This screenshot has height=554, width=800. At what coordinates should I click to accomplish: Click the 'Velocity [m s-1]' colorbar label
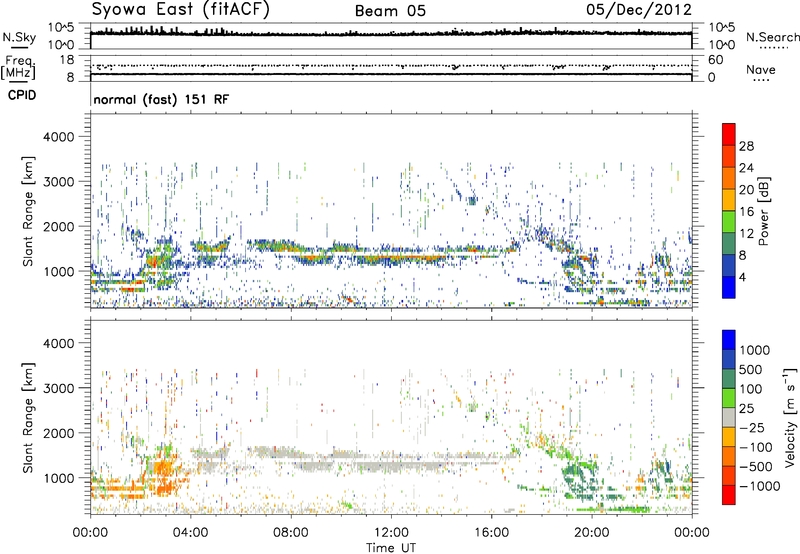[789, 417]
